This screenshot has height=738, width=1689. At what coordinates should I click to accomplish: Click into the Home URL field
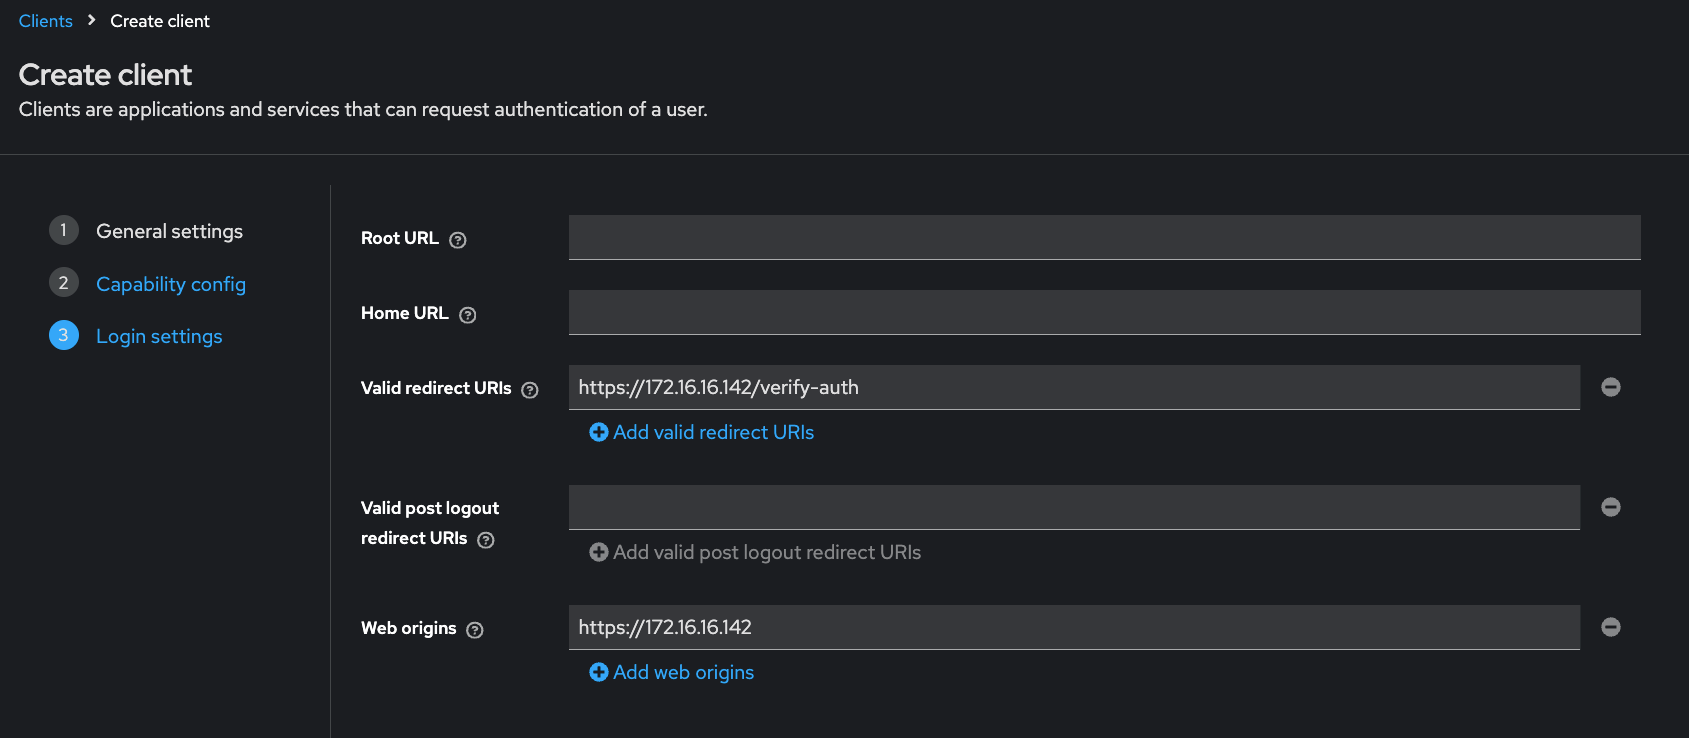tap(1104, 312)
